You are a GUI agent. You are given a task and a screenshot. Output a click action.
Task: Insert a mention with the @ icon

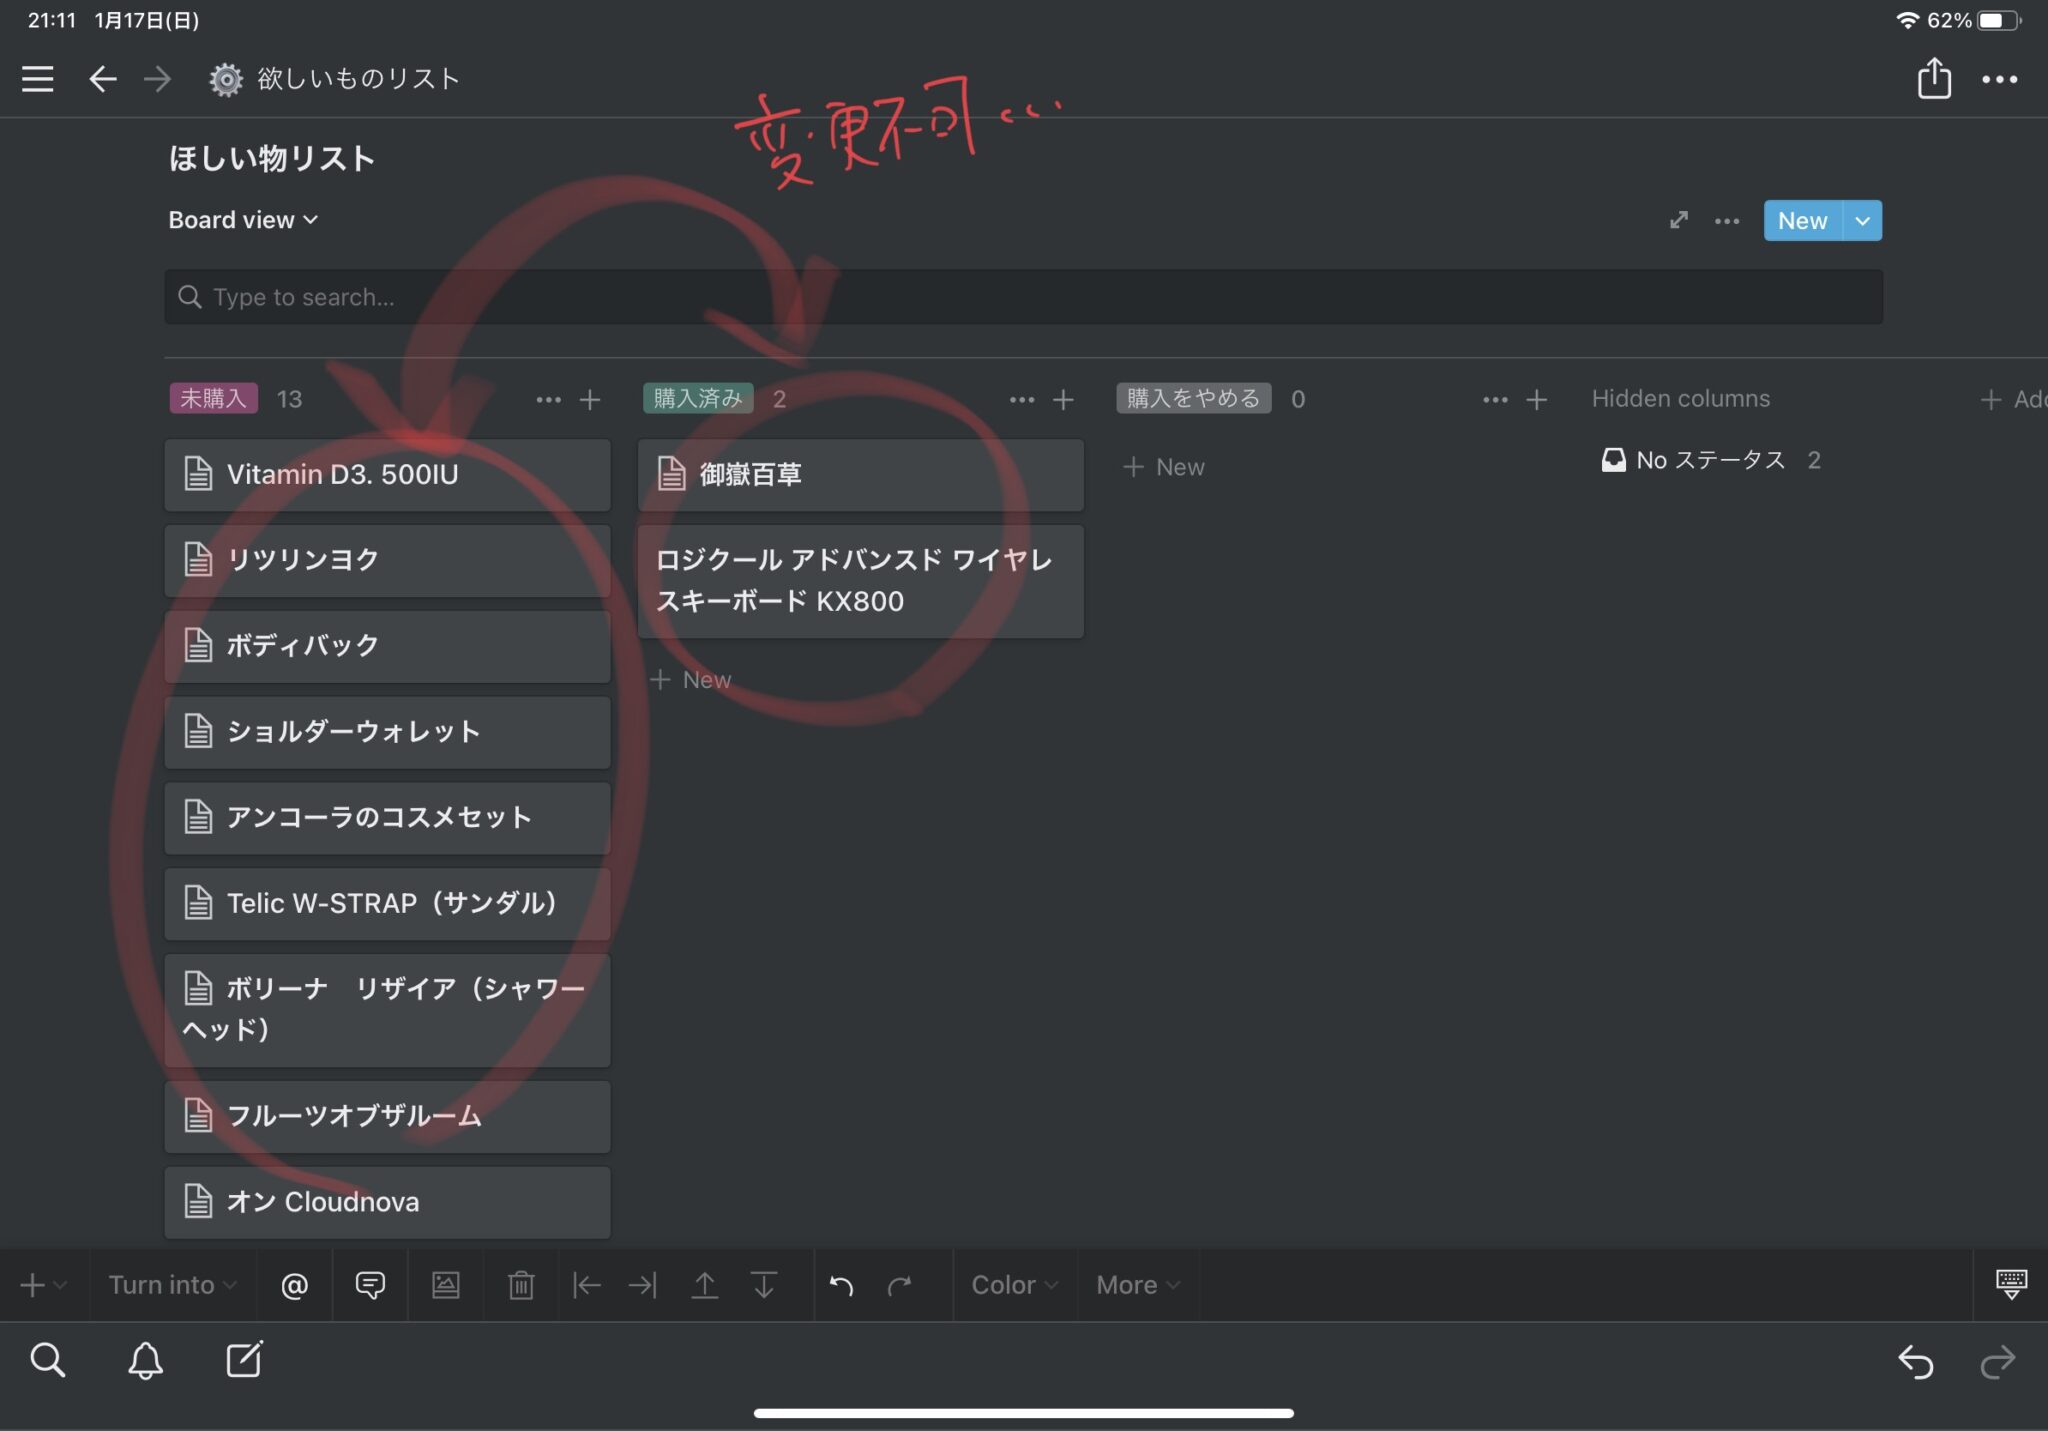click(x=294, y=1285)
